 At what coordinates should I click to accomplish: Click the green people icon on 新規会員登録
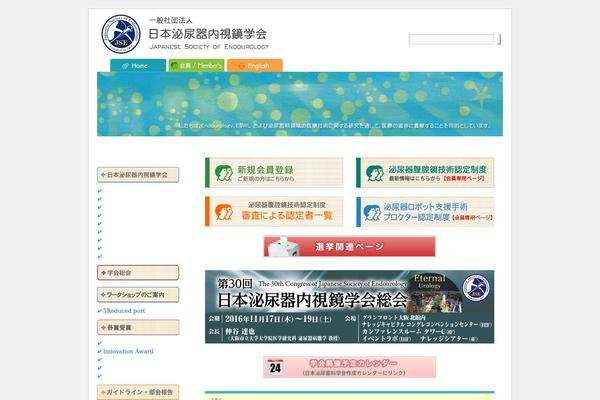point(223,173)
